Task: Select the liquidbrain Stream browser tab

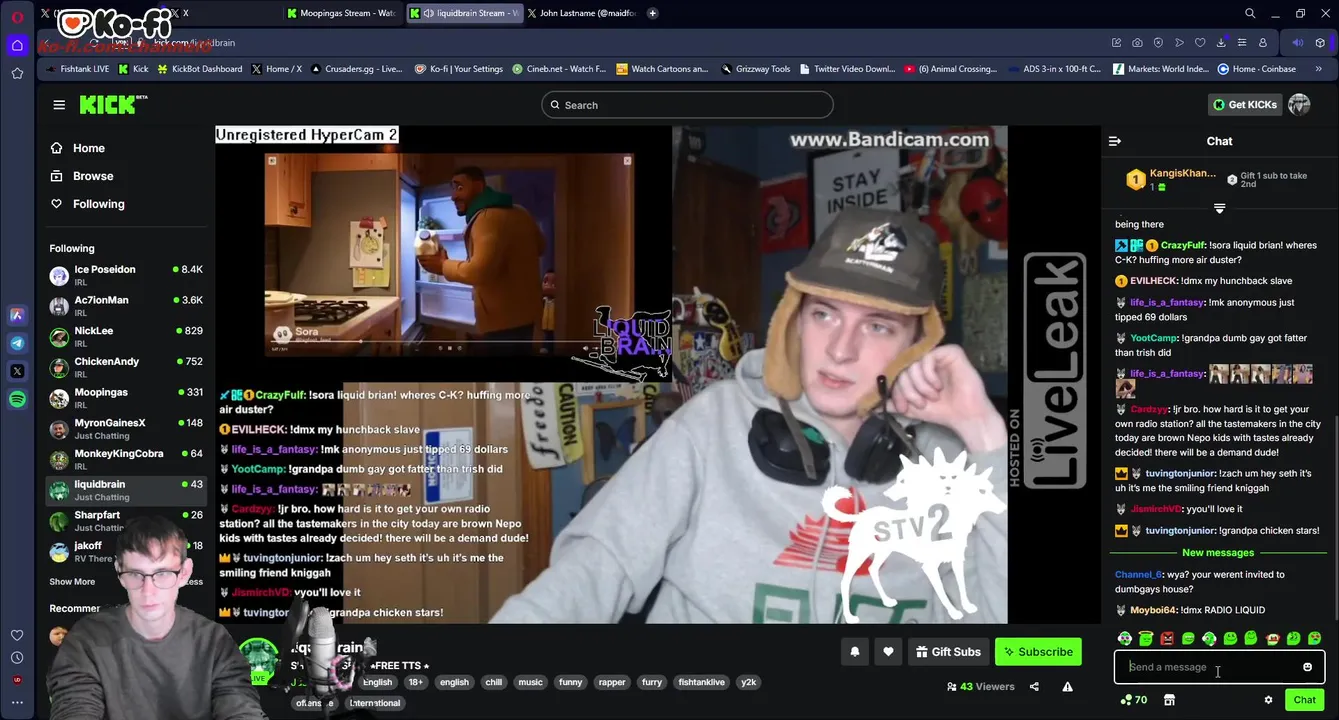Action: (464, 13)
